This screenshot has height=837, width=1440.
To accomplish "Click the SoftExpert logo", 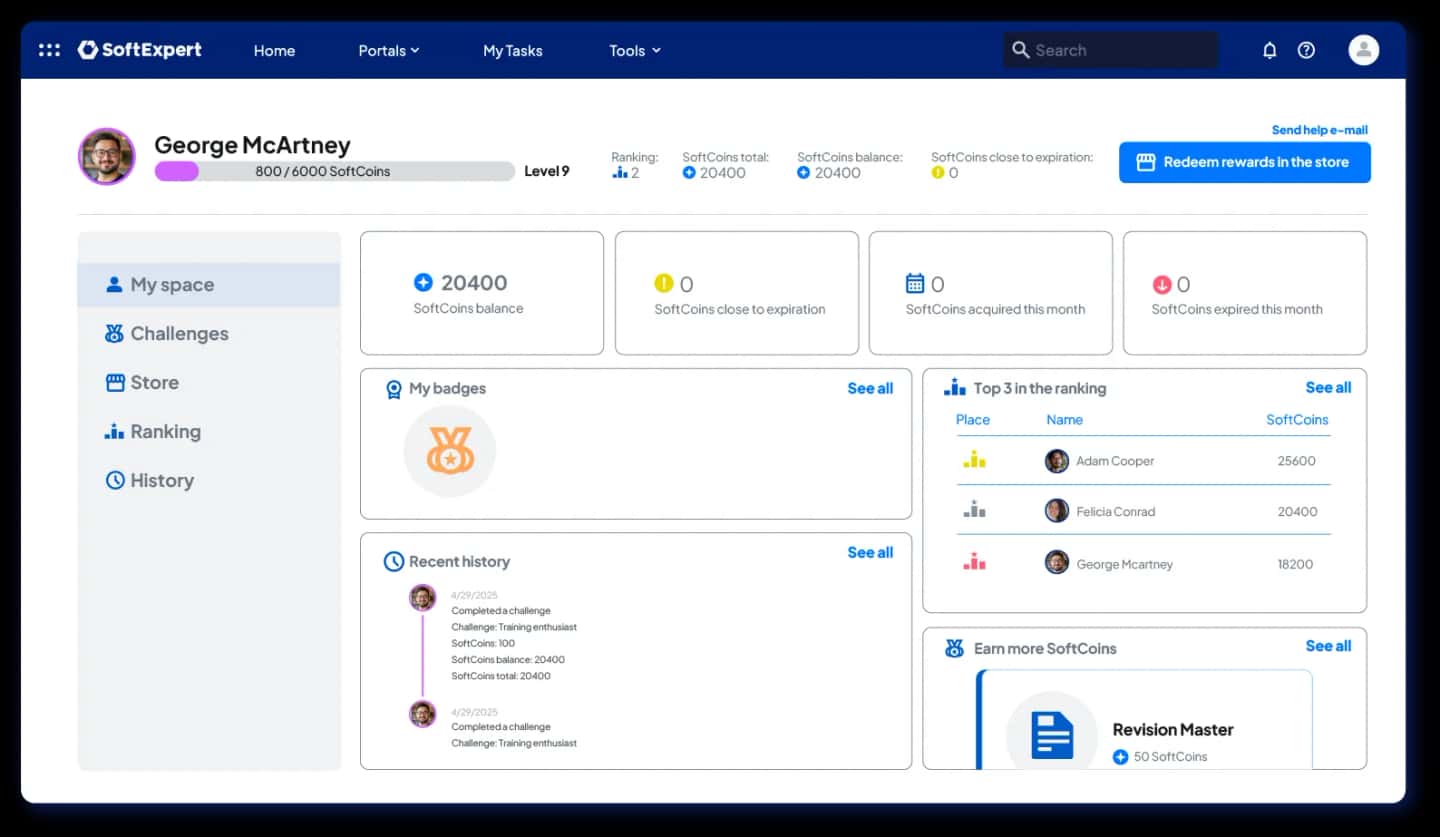I will [x=140, y=50].
